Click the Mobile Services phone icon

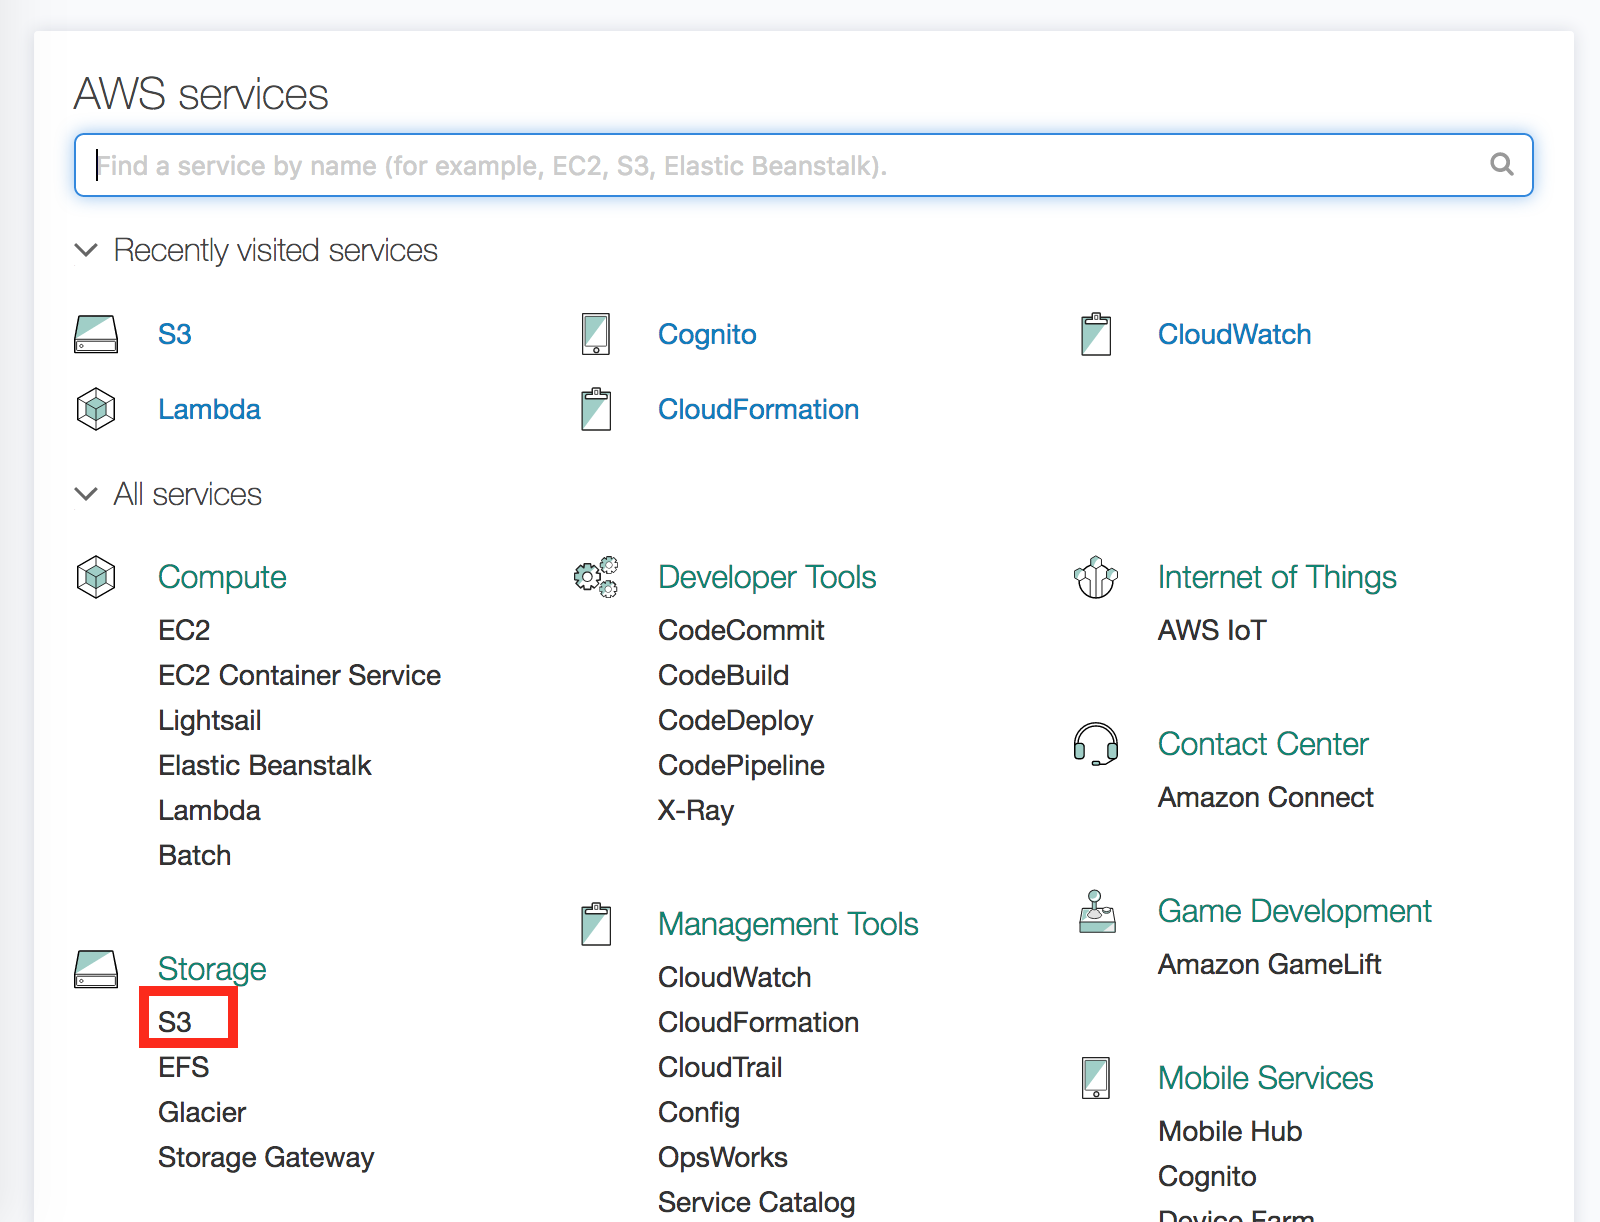point(1096,1078)
